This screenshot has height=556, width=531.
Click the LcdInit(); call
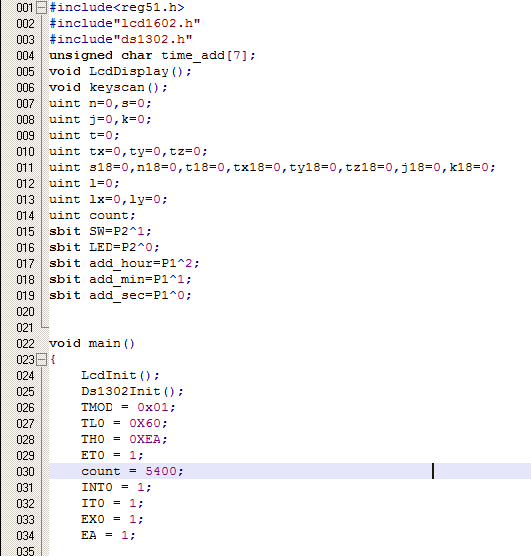(x=120, y=376)
